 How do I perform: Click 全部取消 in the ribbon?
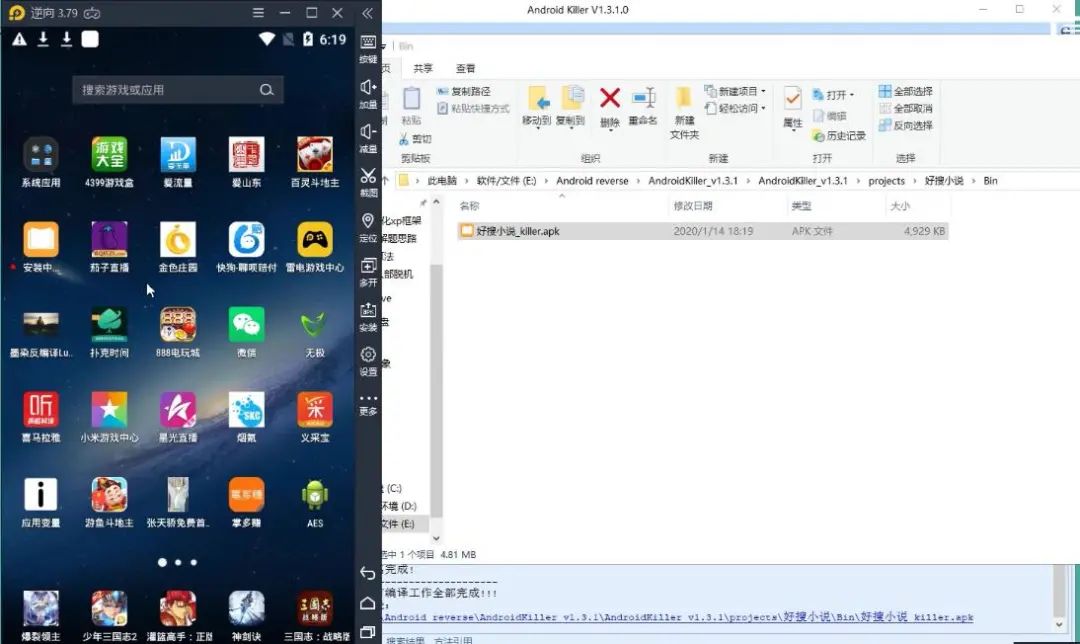tap(906, 108)
